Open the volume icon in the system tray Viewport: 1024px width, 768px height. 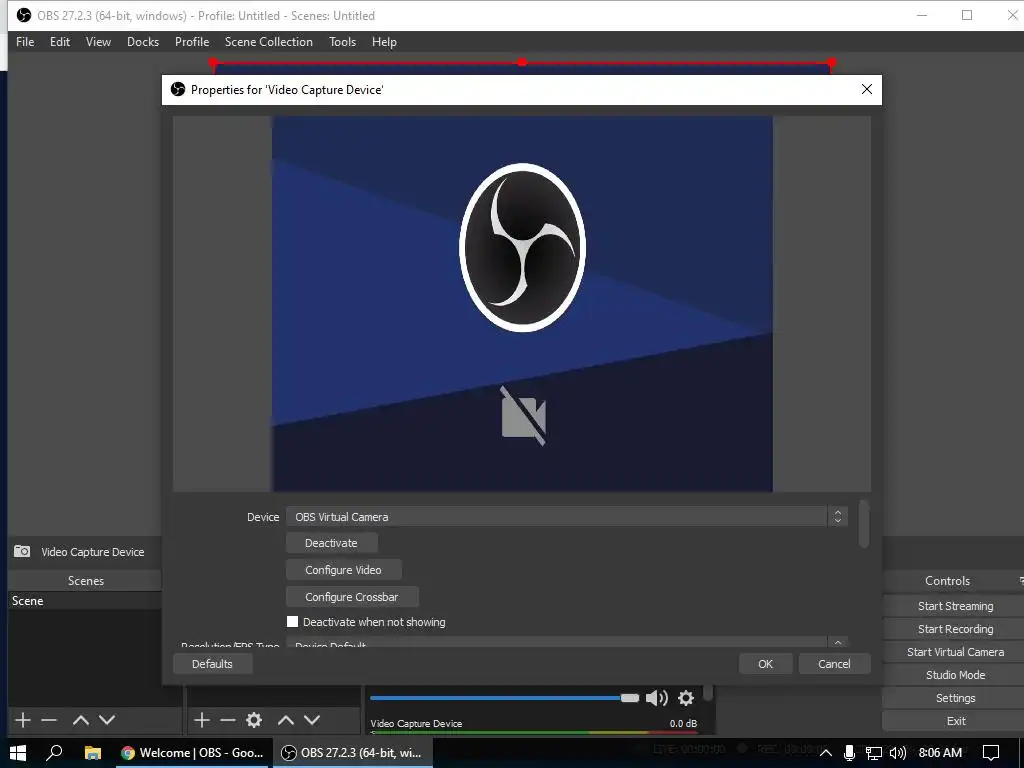click(898, 753)
